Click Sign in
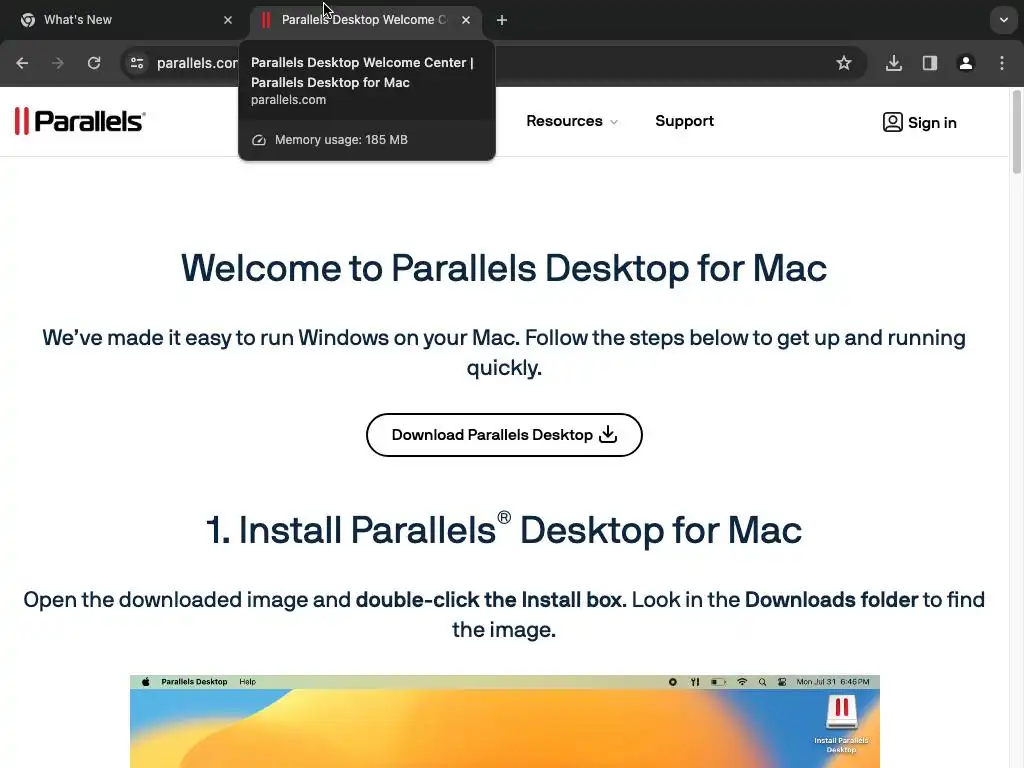This screenshot has height=768, width=1024. (x=920, y=122)
